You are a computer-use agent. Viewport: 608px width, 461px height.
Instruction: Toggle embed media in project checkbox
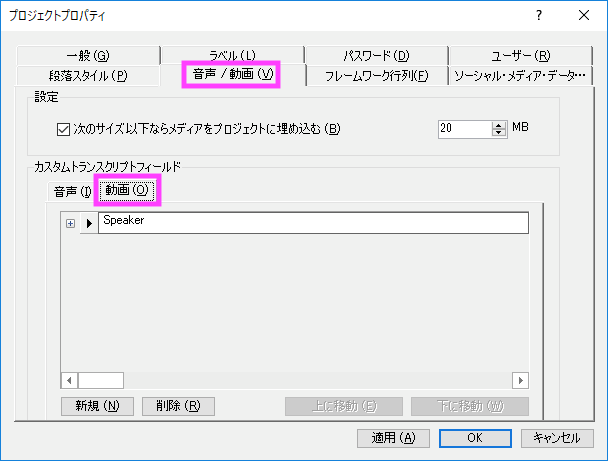[x=63, y=129]
